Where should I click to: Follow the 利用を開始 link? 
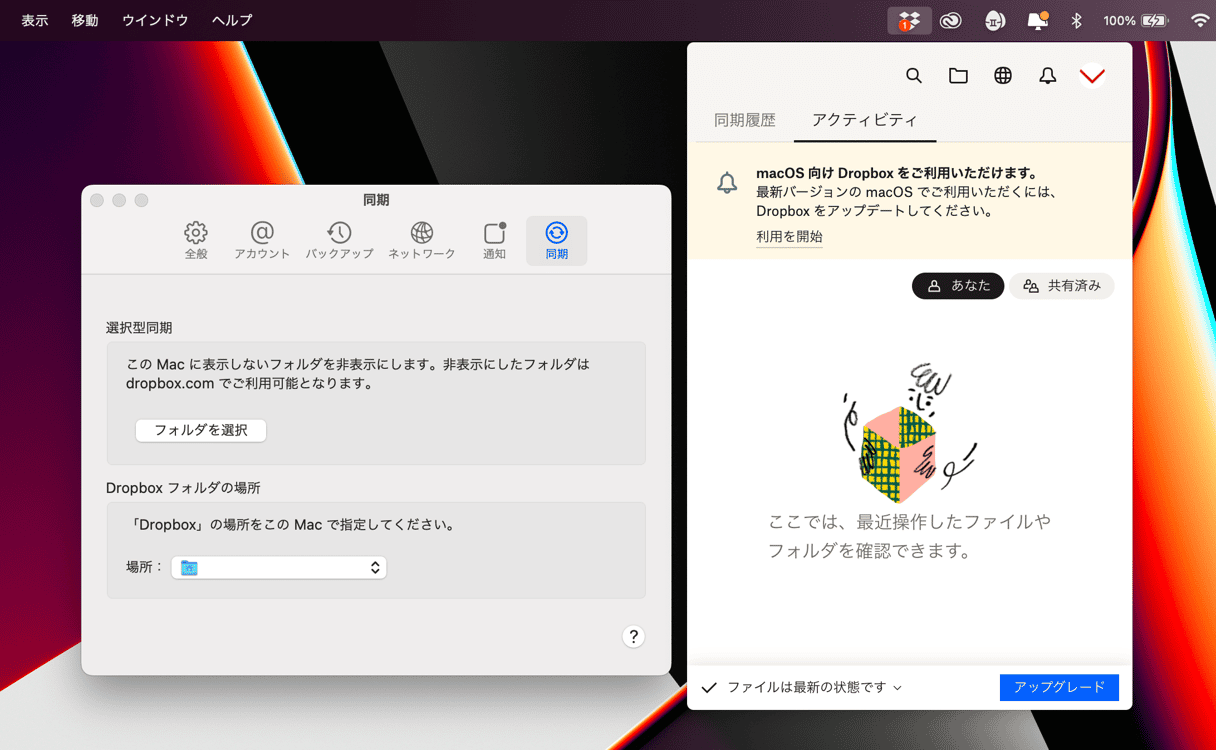[789, 237]
